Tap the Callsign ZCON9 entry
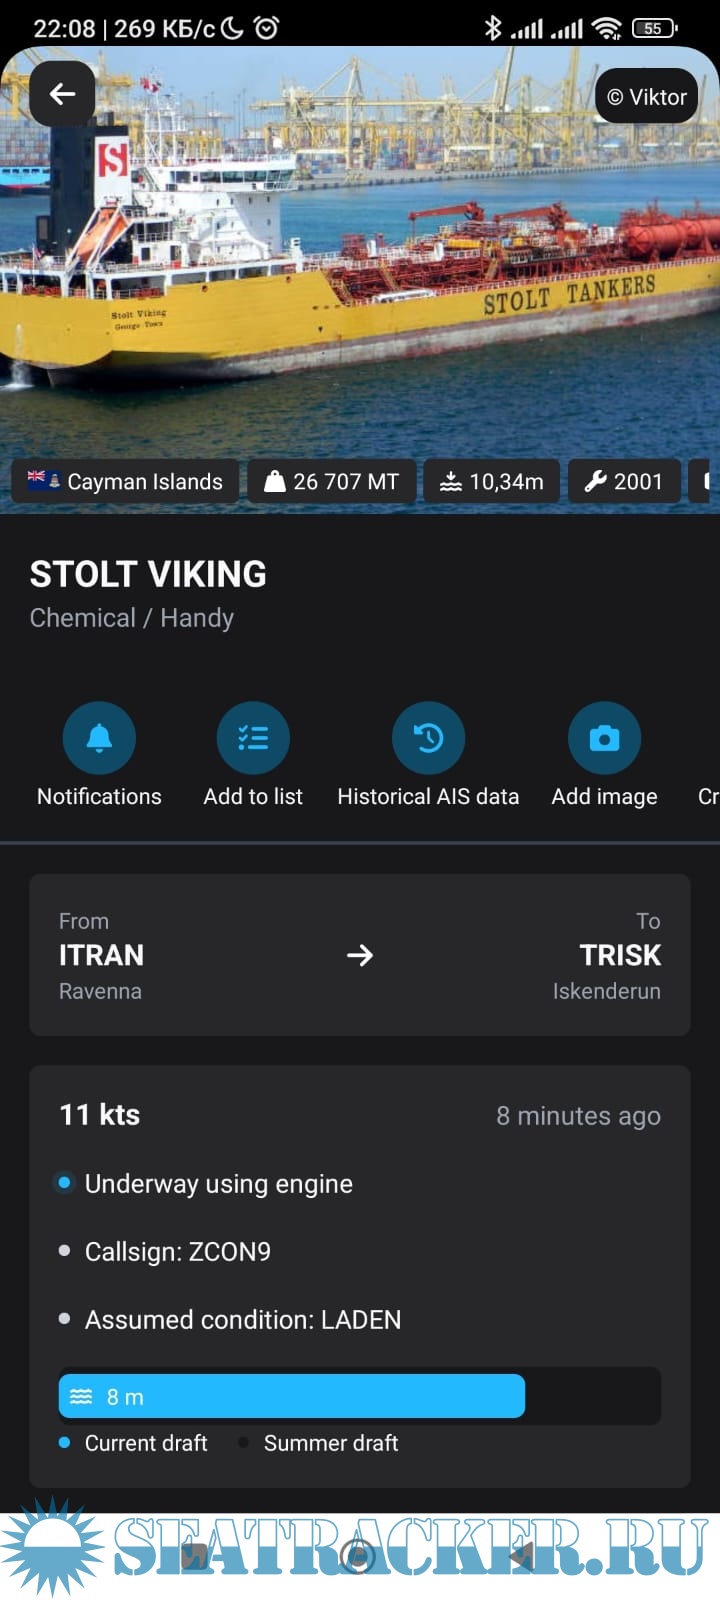The height and width of the screenshot is (1600, 720). [x=177, y=1252]
